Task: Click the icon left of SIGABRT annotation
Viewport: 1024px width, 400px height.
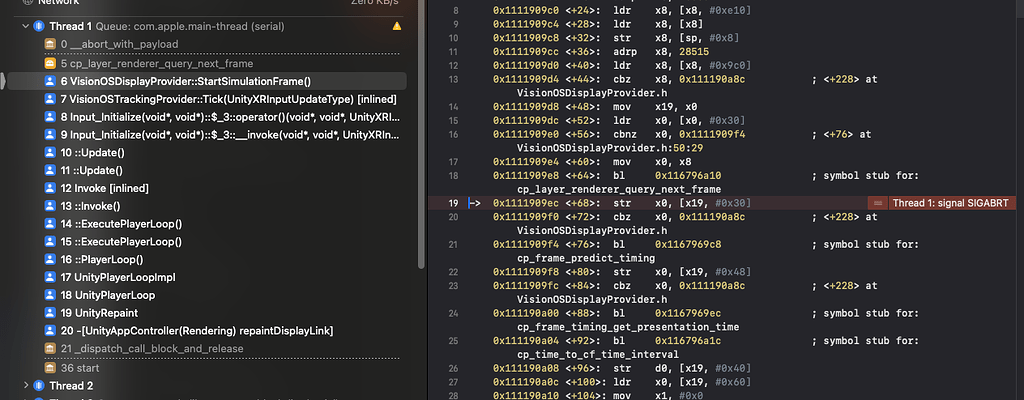Action: point(877,203)
